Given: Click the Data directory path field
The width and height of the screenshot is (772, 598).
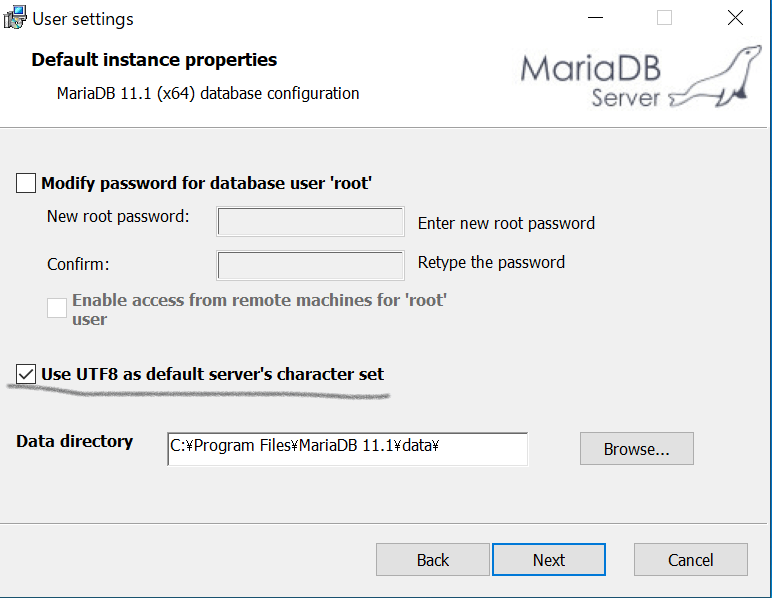Looking at the screenshot, I should (347, 448).
